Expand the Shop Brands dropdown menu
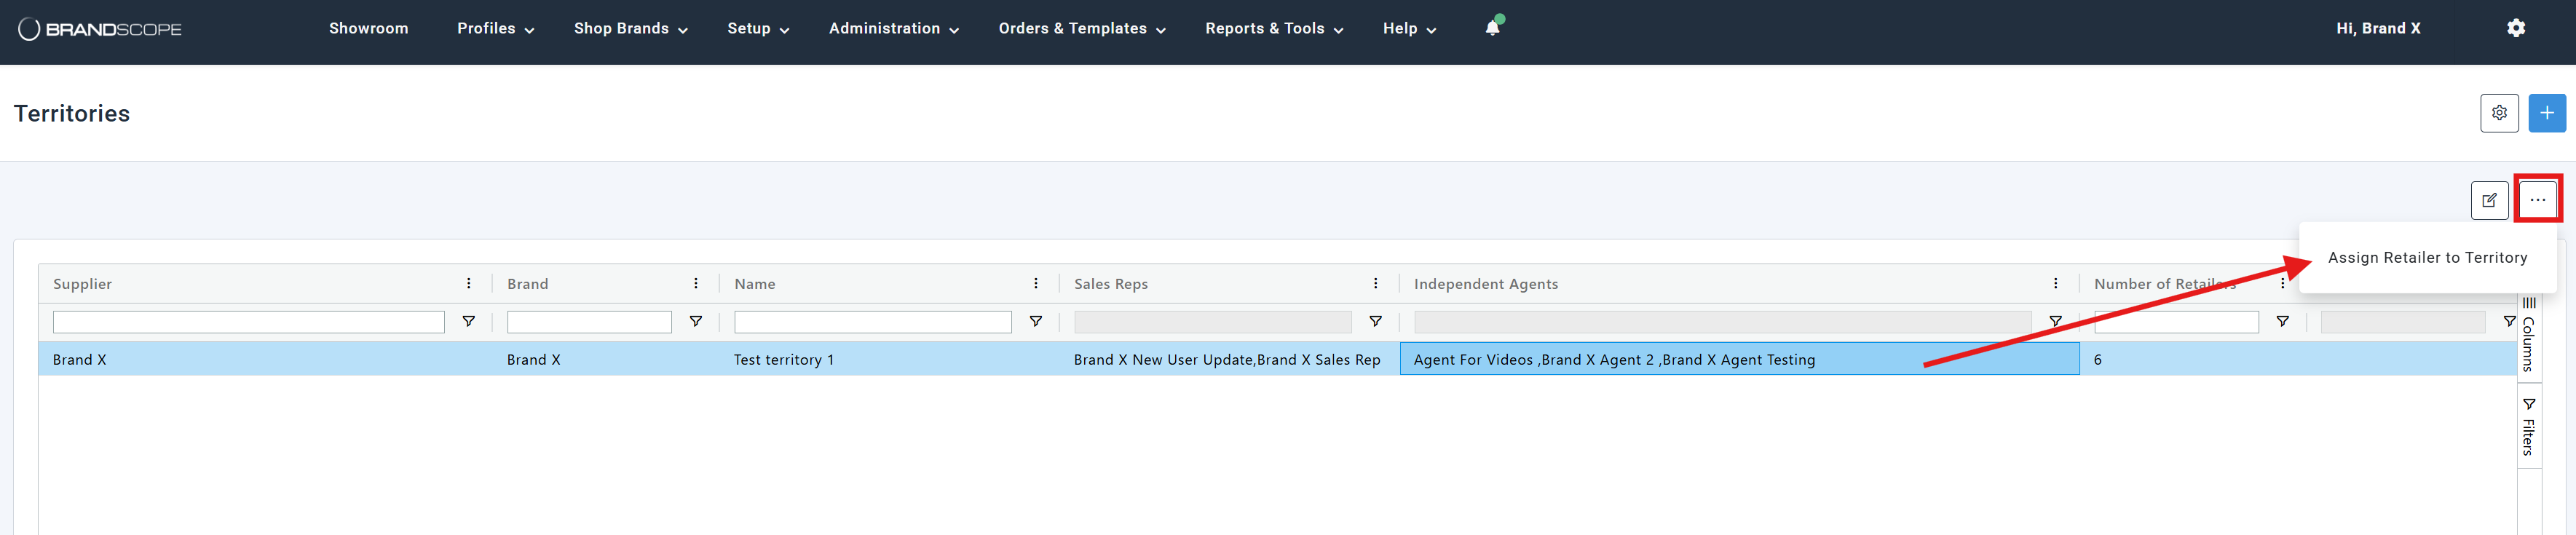 point(630,29)
